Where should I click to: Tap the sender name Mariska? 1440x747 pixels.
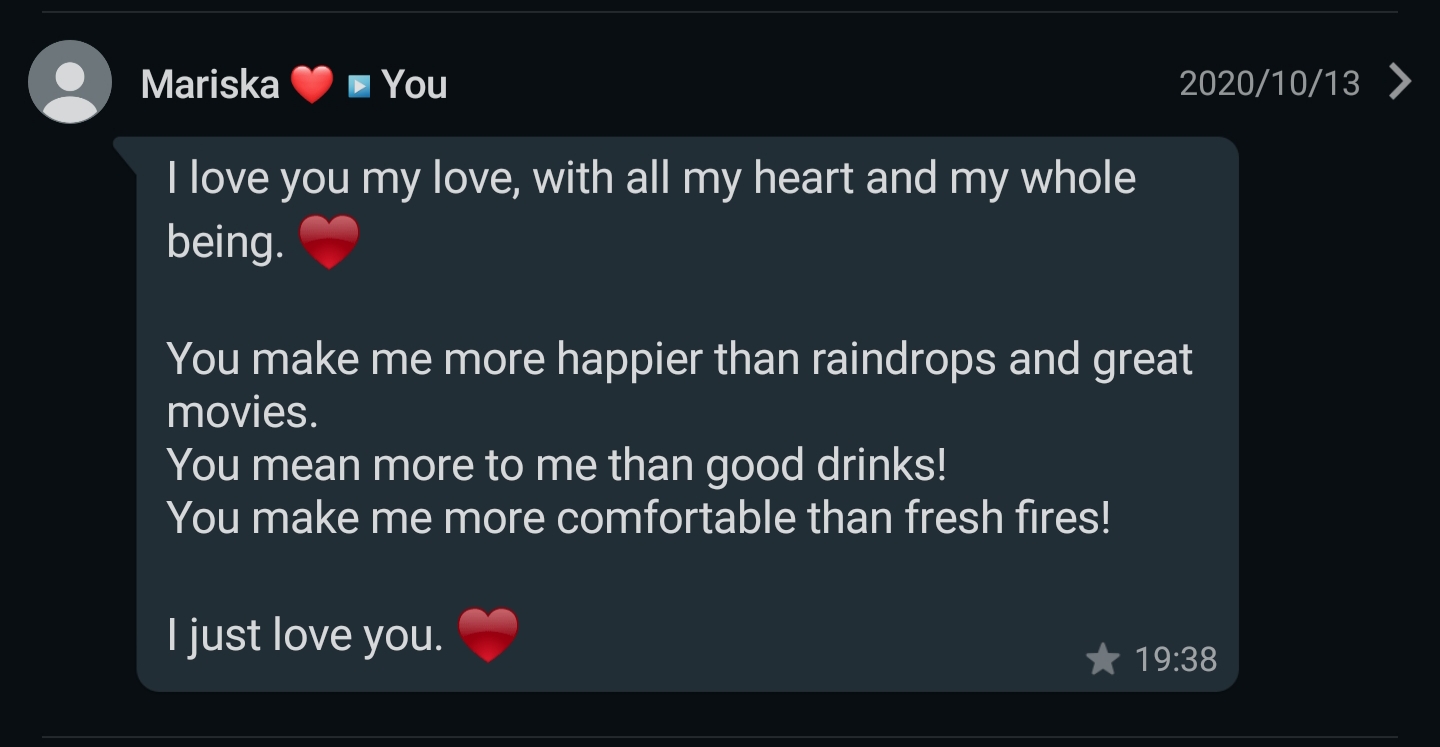pyautogui.click(x=210, y=84)
